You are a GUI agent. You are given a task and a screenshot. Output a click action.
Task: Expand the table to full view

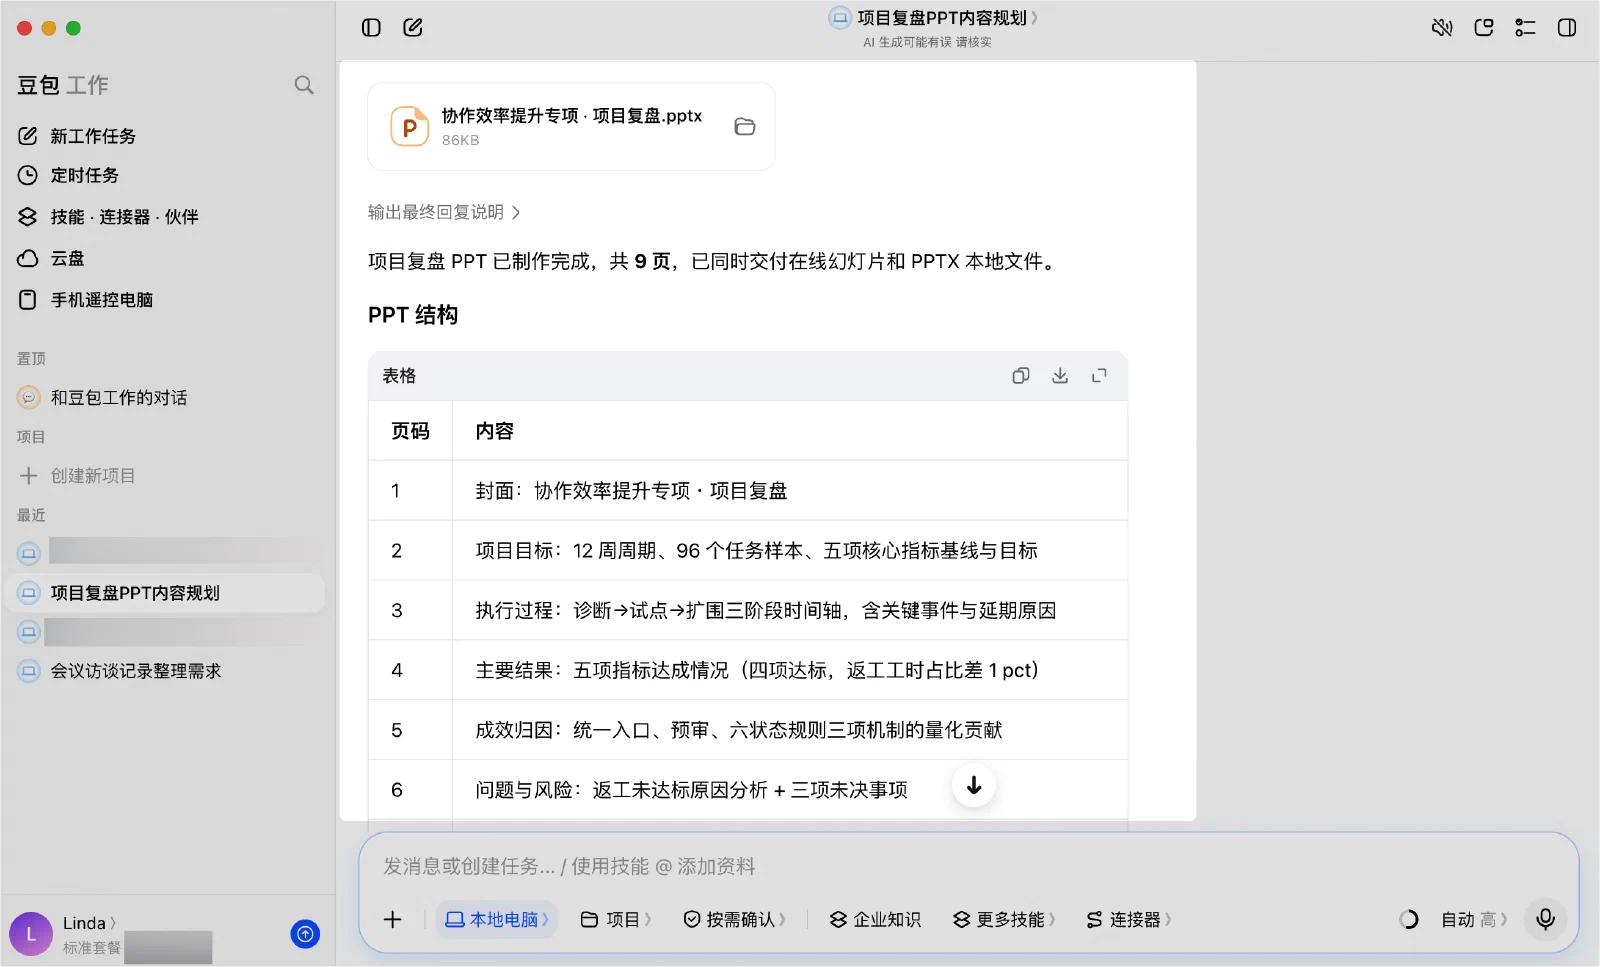pos(1099,376)
